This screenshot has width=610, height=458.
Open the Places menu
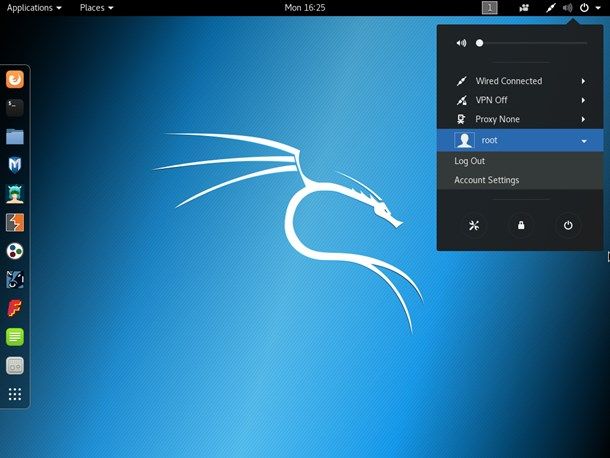96,7
